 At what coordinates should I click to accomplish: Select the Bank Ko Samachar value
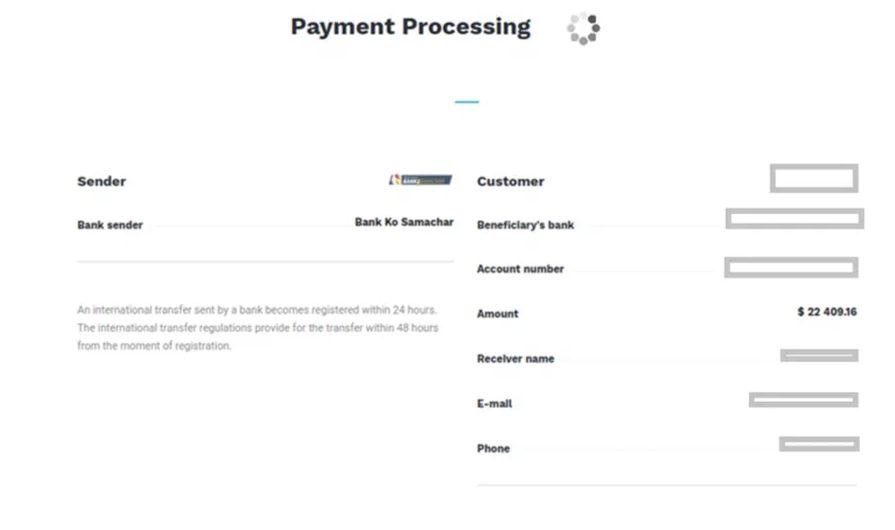click(404, 222)
